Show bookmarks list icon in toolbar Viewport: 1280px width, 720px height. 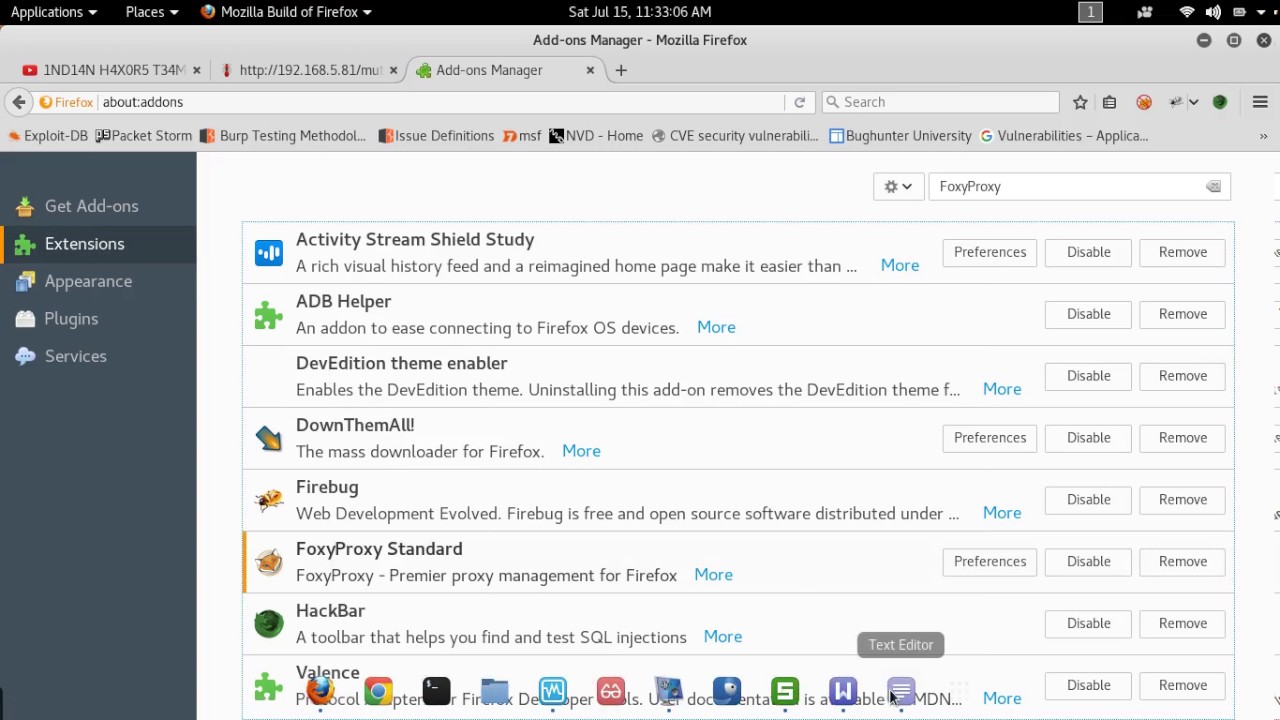tap(1109, 102)
